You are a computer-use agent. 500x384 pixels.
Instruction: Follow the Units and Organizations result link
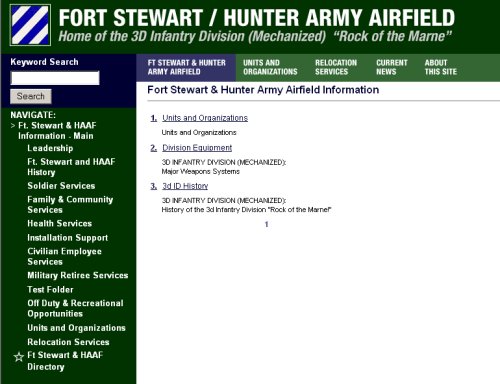(x=205, y=118)
